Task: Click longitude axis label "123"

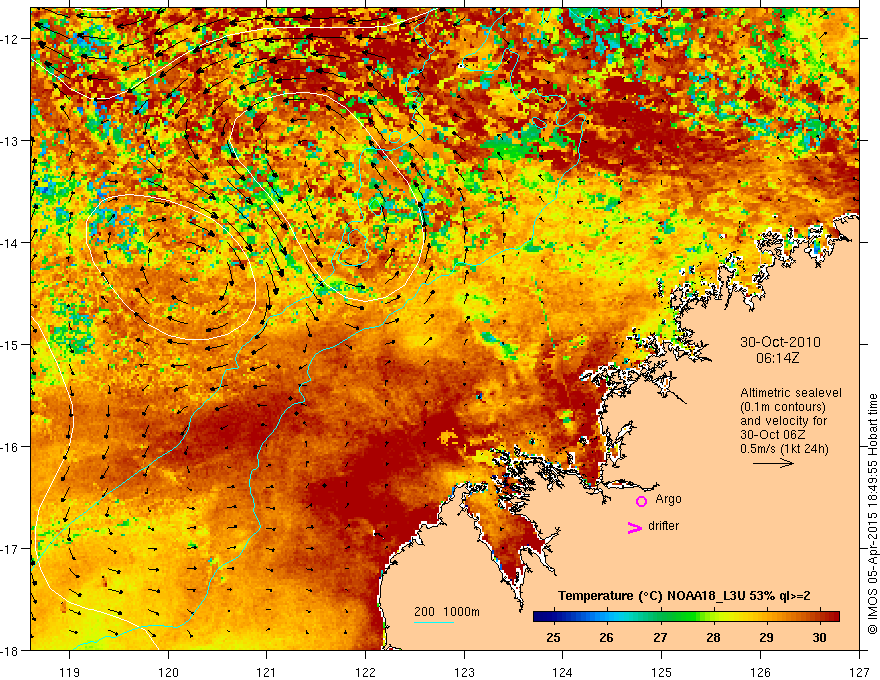Action: [x=464, y=672]
